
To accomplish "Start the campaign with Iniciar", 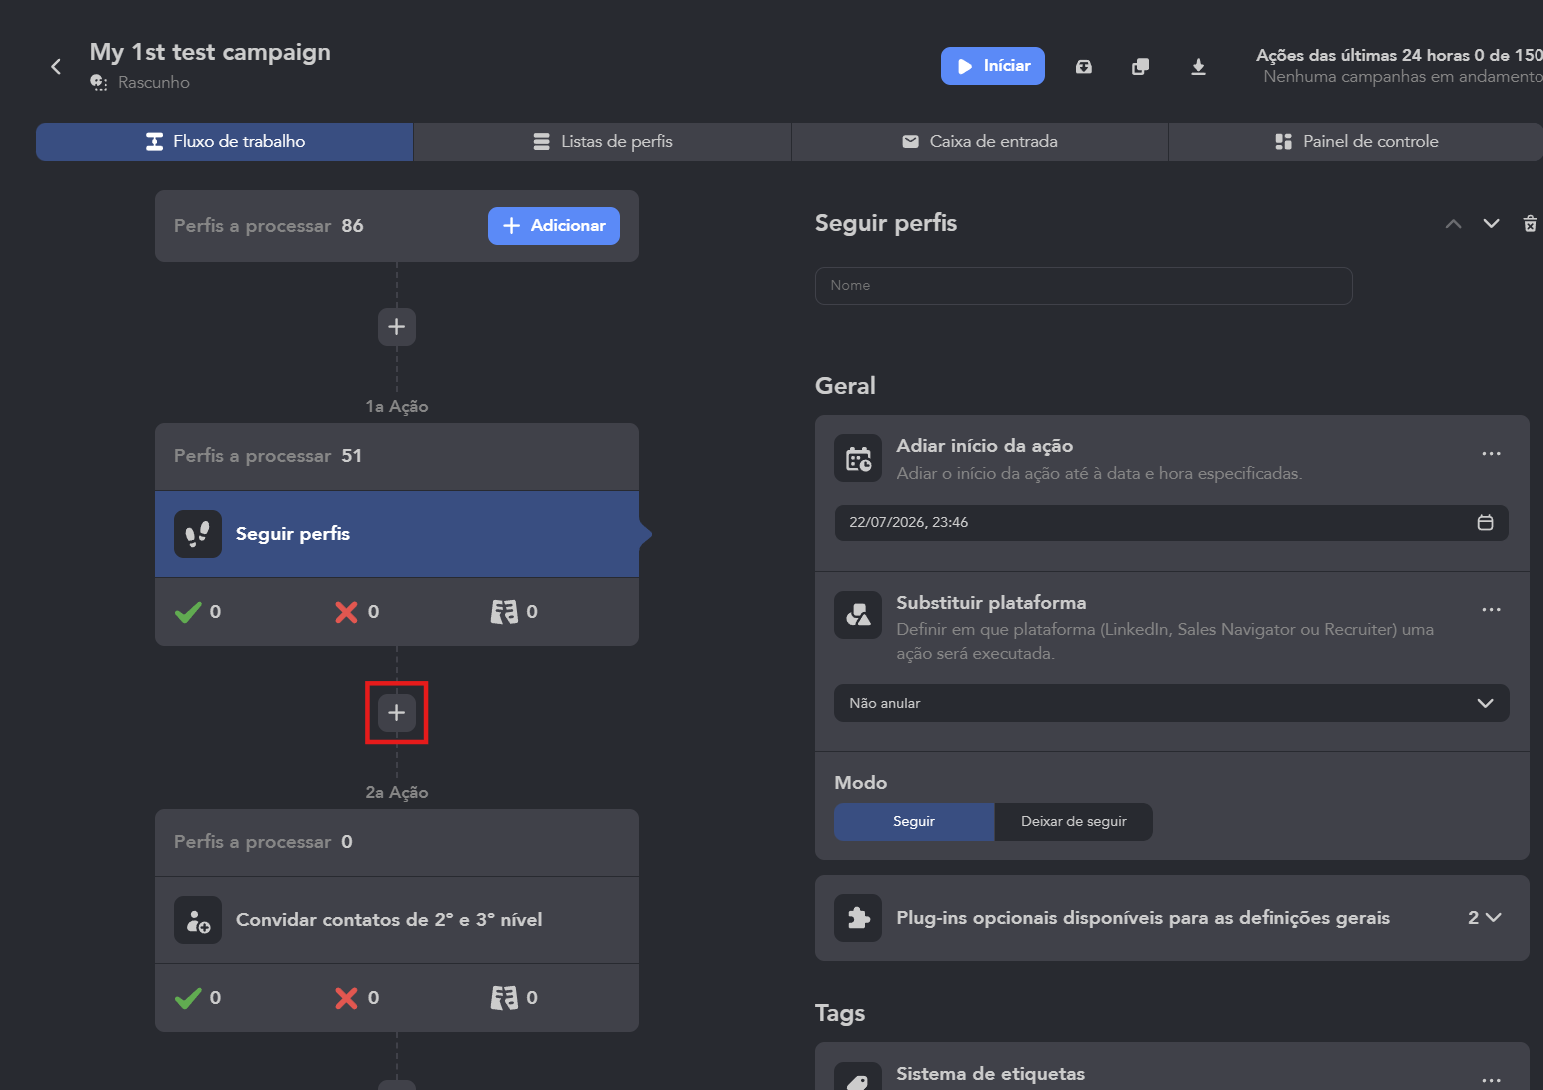I will click(x=993, y=66).
